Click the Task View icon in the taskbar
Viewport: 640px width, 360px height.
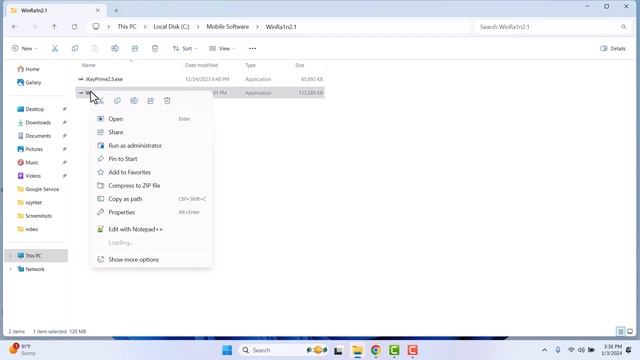pos(338,350)
